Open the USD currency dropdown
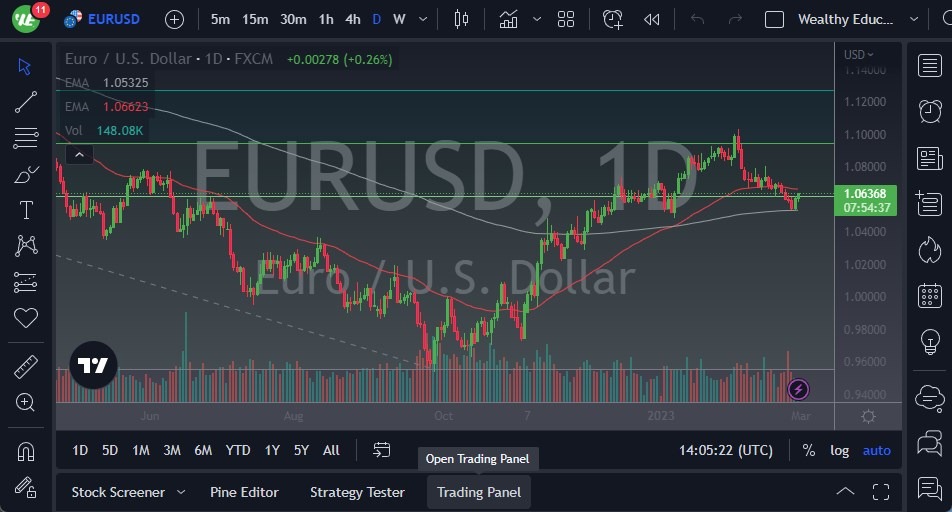952x512 pixels. 858,55
